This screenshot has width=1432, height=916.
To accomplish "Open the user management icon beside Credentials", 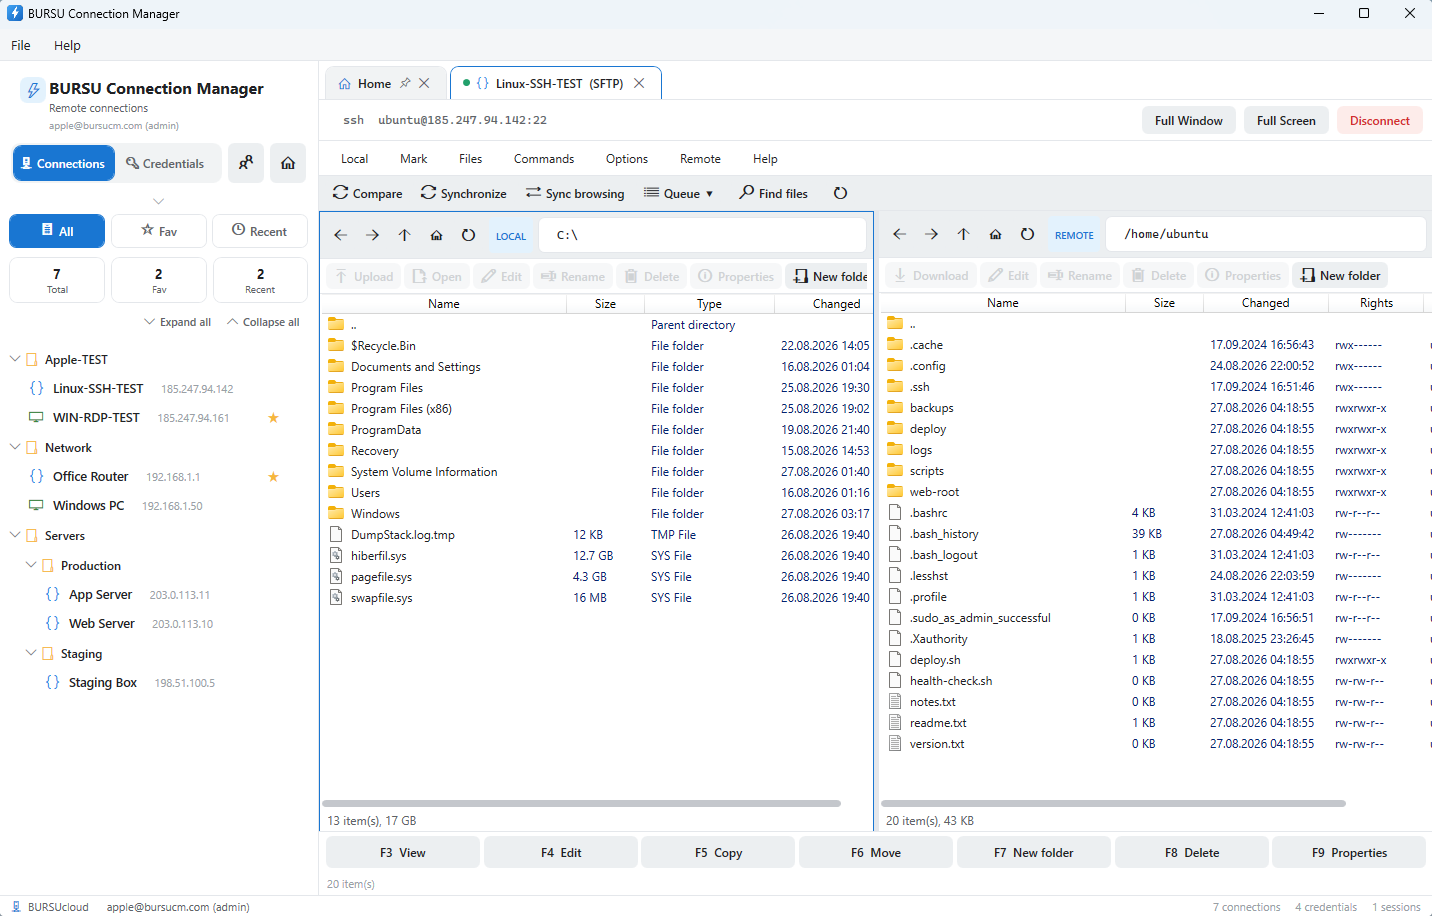I will pyautogui.click(x=246, y=163).
